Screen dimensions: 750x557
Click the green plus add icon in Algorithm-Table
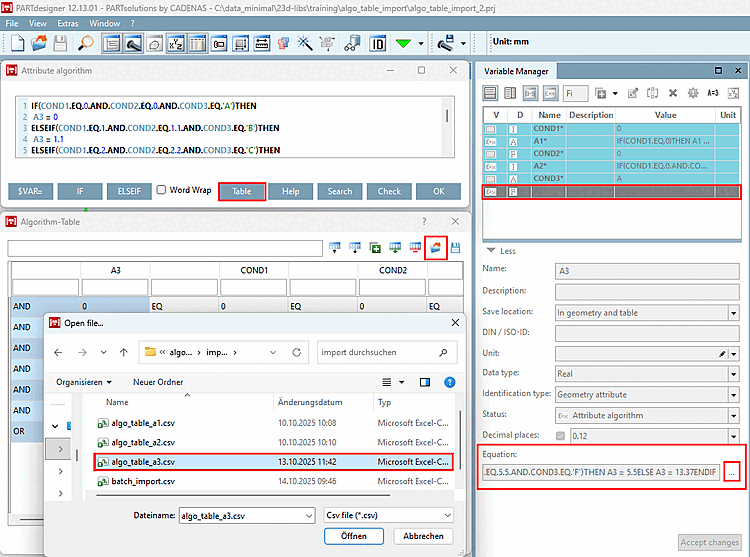[375, 248]
